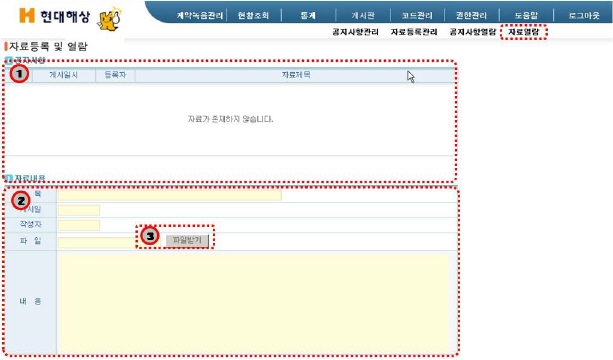
Task: Open the 권한관리 menu
Action: [471, 16]
